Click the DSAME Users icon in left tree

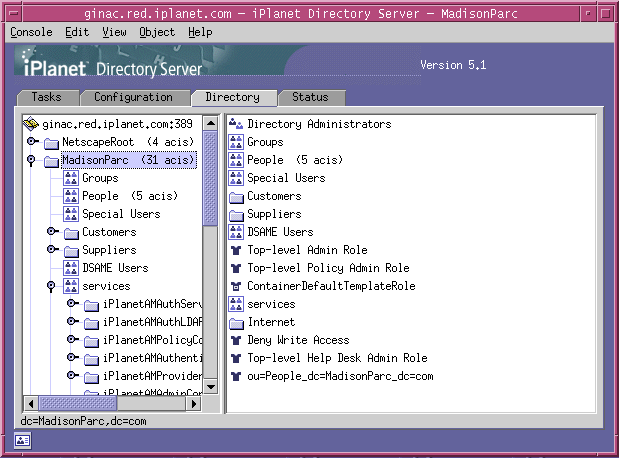point(71,268)
